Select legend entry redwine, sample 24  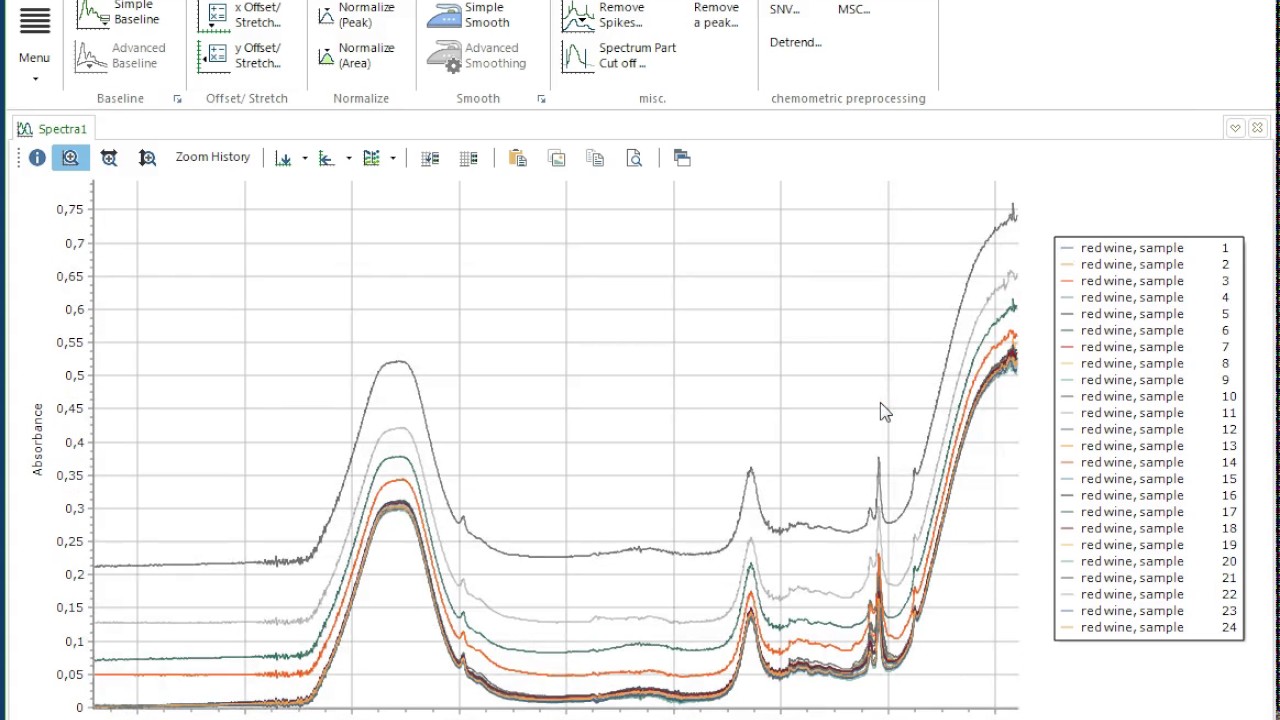1150,627
